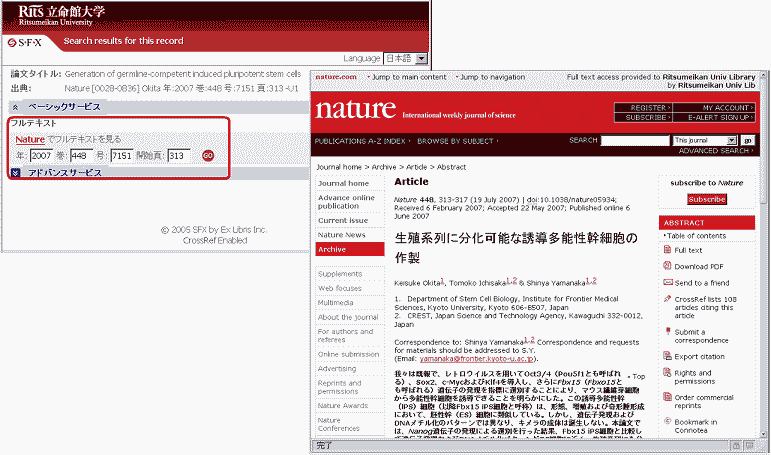Screen dimensions: 771x455
Task: Open Table of contents link
Action: point(696,236)
